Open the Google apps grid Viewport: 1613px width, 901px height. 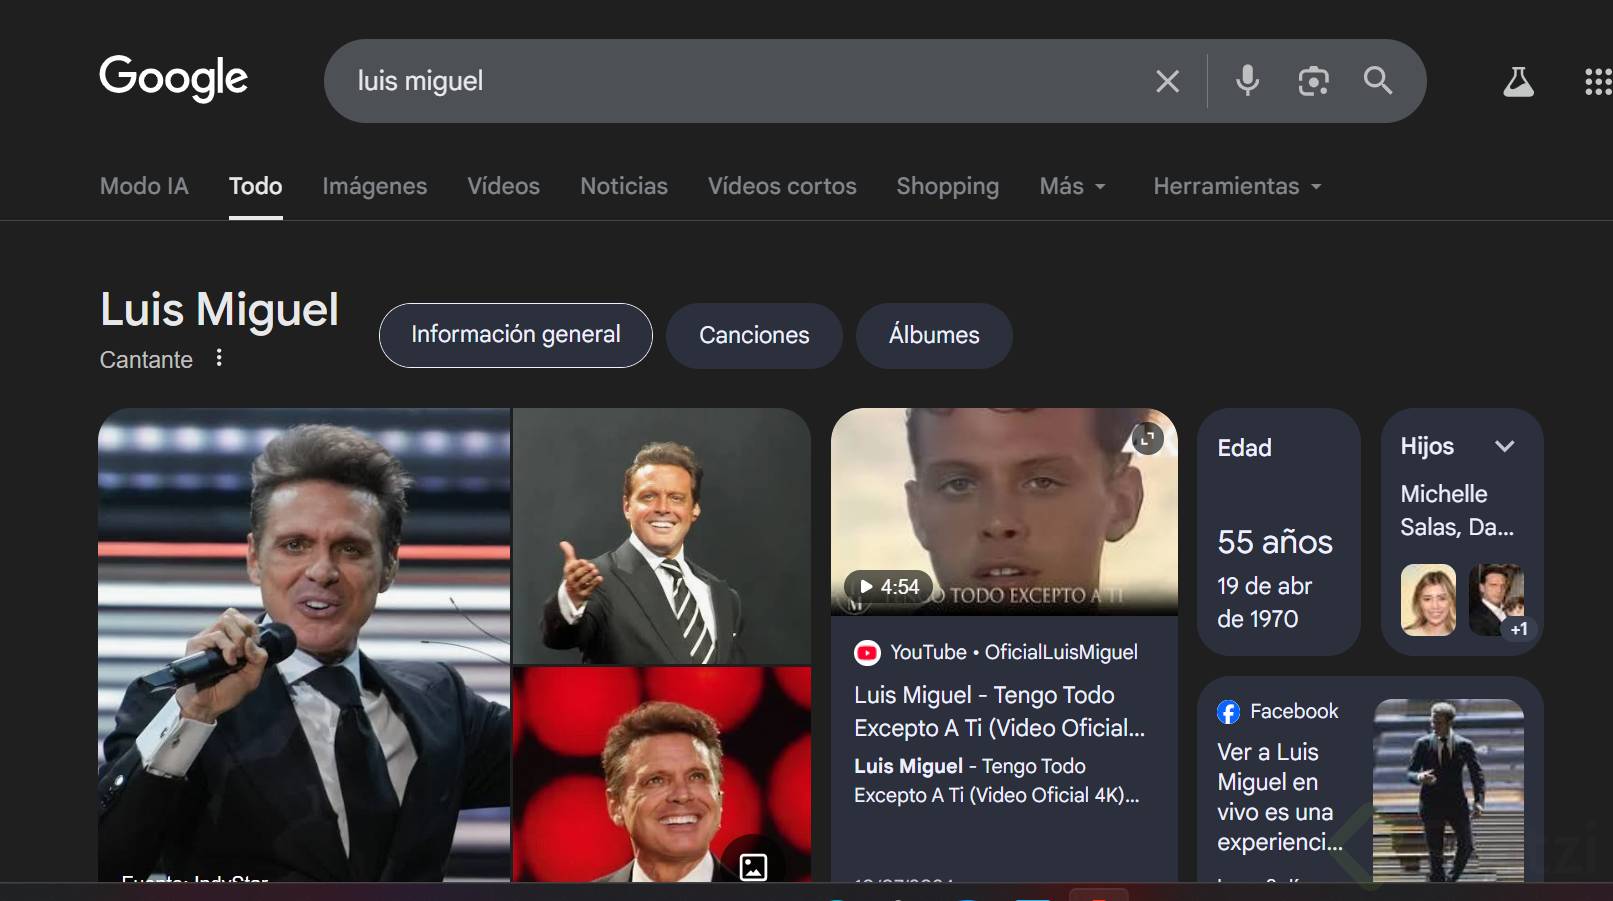coord(1598,81)
